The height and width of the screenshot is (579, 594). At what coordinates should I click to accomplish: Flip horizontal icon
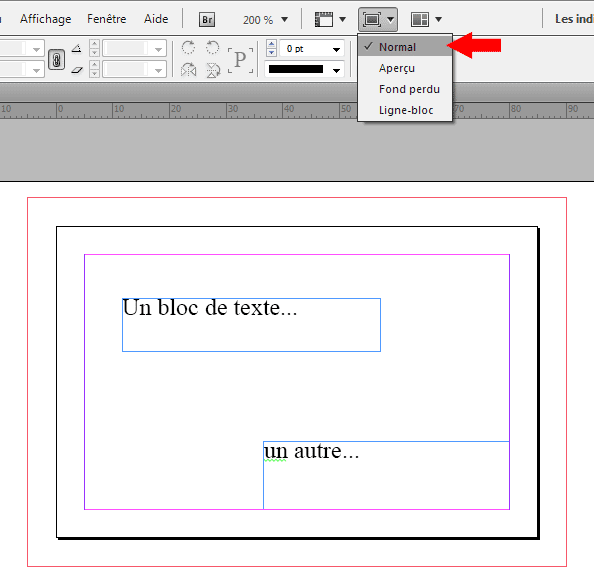[188, 70]
